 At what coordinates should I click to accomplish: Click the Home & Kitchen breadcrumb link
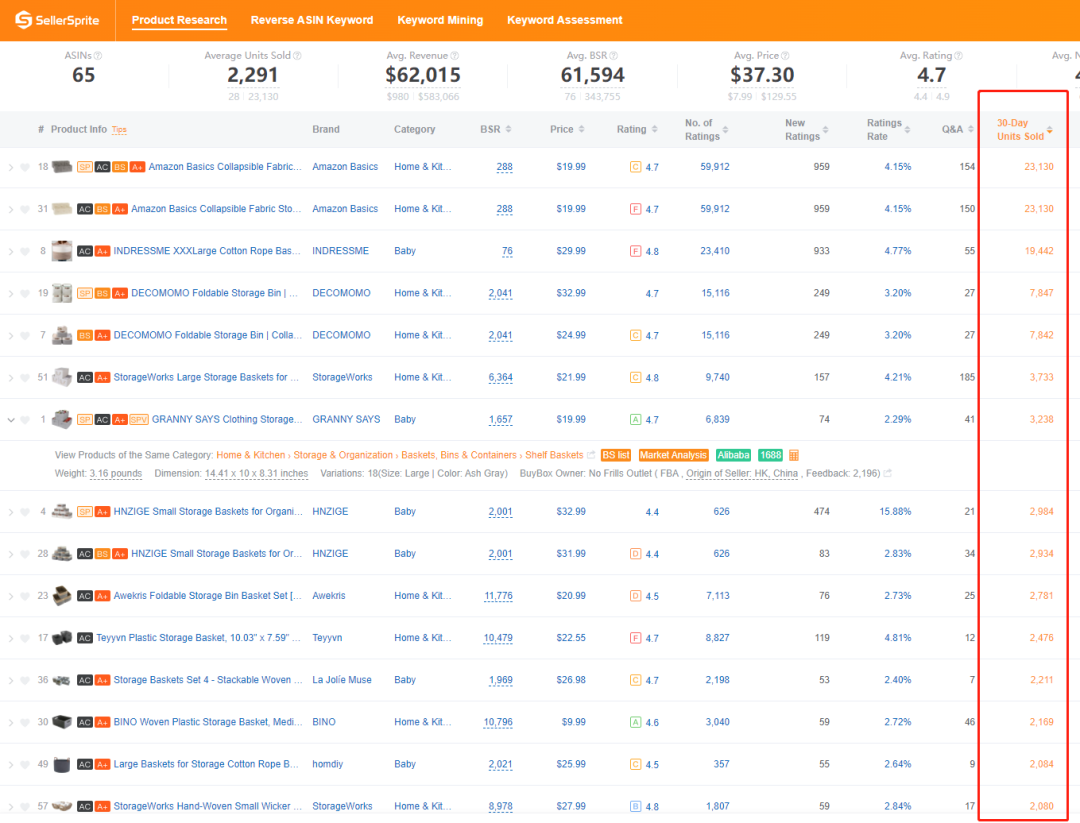251,455
